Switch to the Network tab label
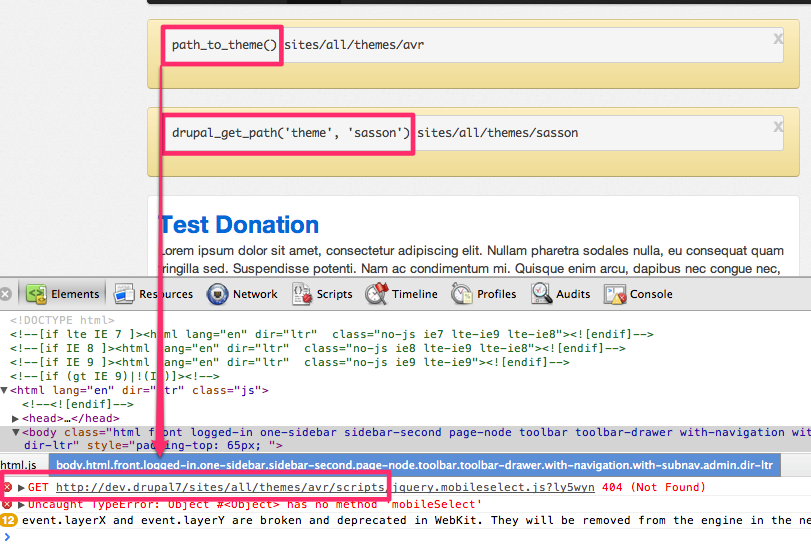811x558 pixels. [255, 294]
